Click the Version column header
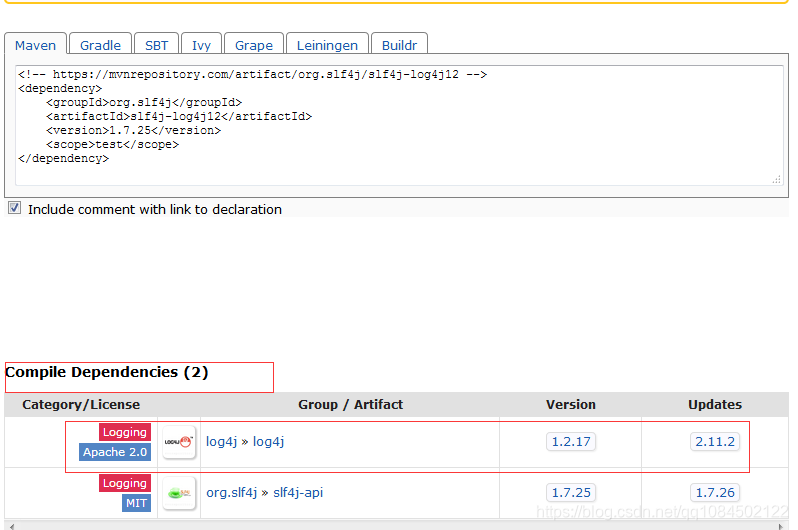Viewport: 798px width, 530px height. (x=571, y=405)
